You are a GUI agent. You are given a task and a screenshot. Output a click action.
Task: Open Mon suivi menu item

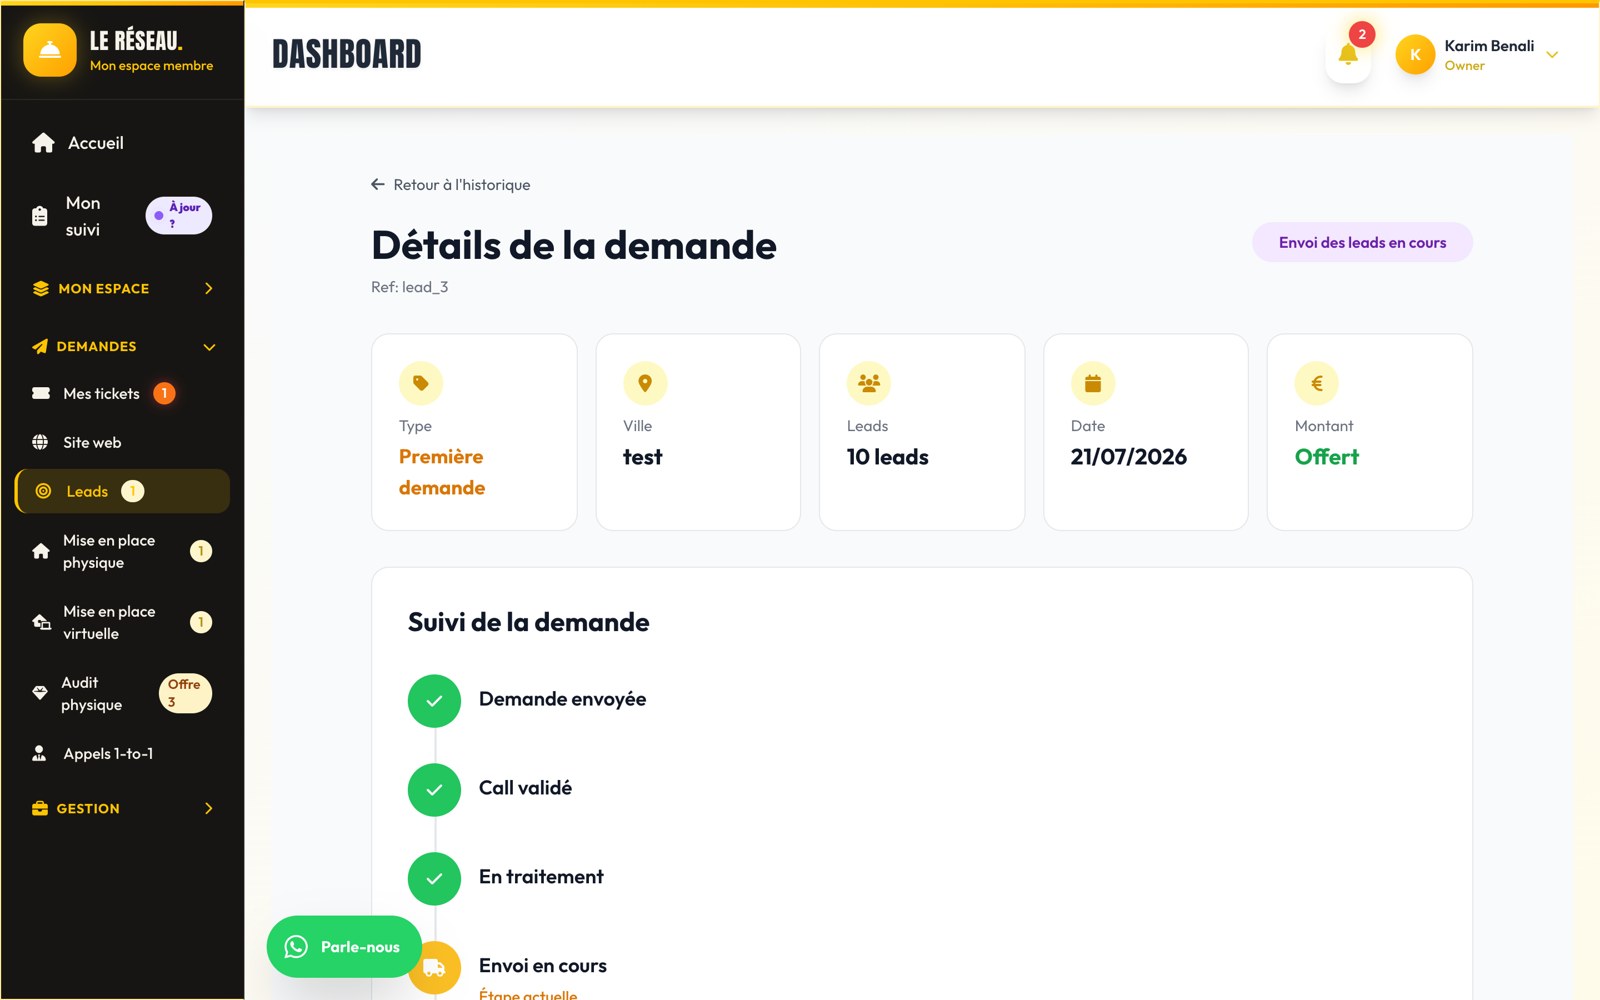tap(122, 216)
